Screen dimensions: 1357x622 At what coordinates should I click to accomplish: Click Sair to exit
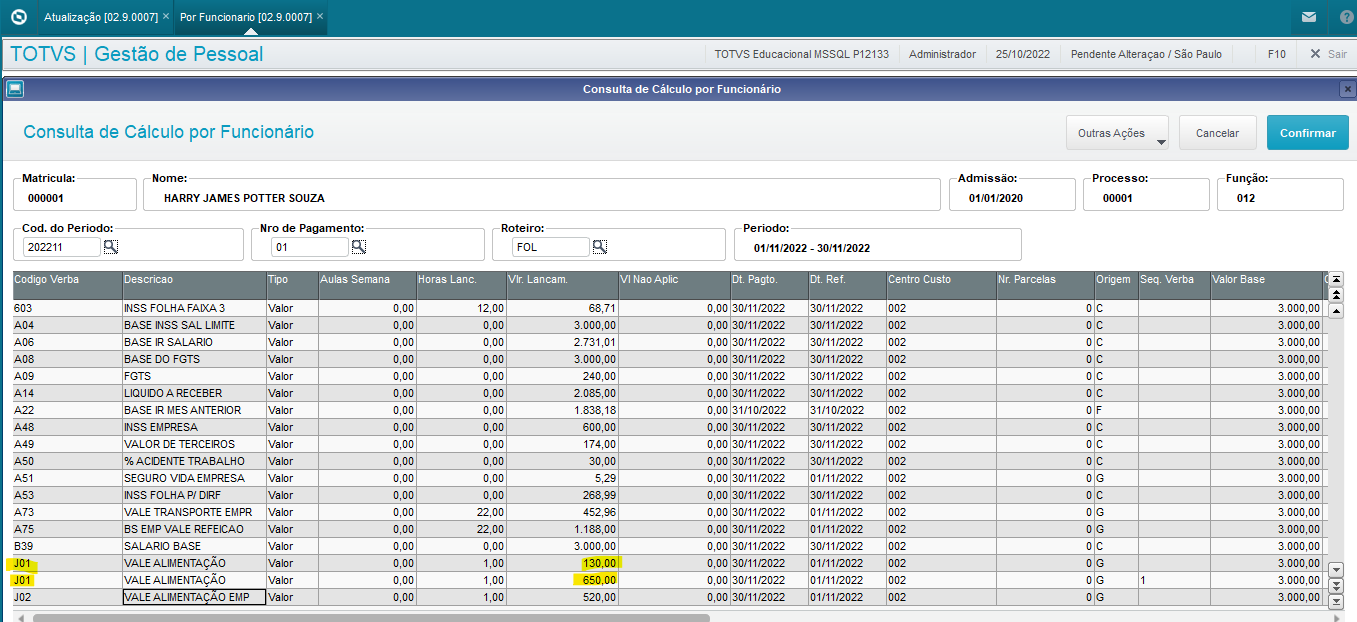pyautogui.click(x=1328, y=54)
